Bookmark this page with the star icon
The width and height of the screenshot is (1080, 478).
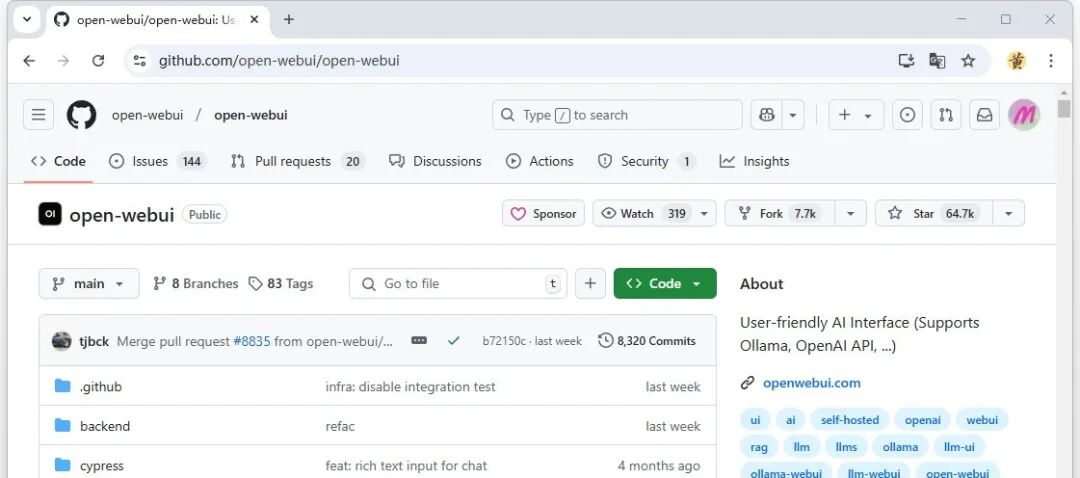[x=968, y=61]
